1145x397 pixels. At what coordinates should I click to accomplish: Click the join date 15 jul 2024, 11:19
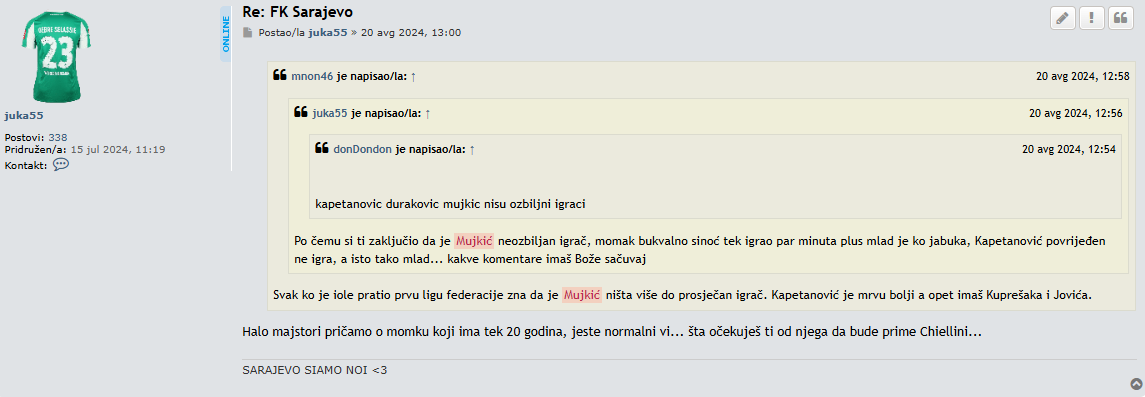pyautogui.click(x=118, y=149)
